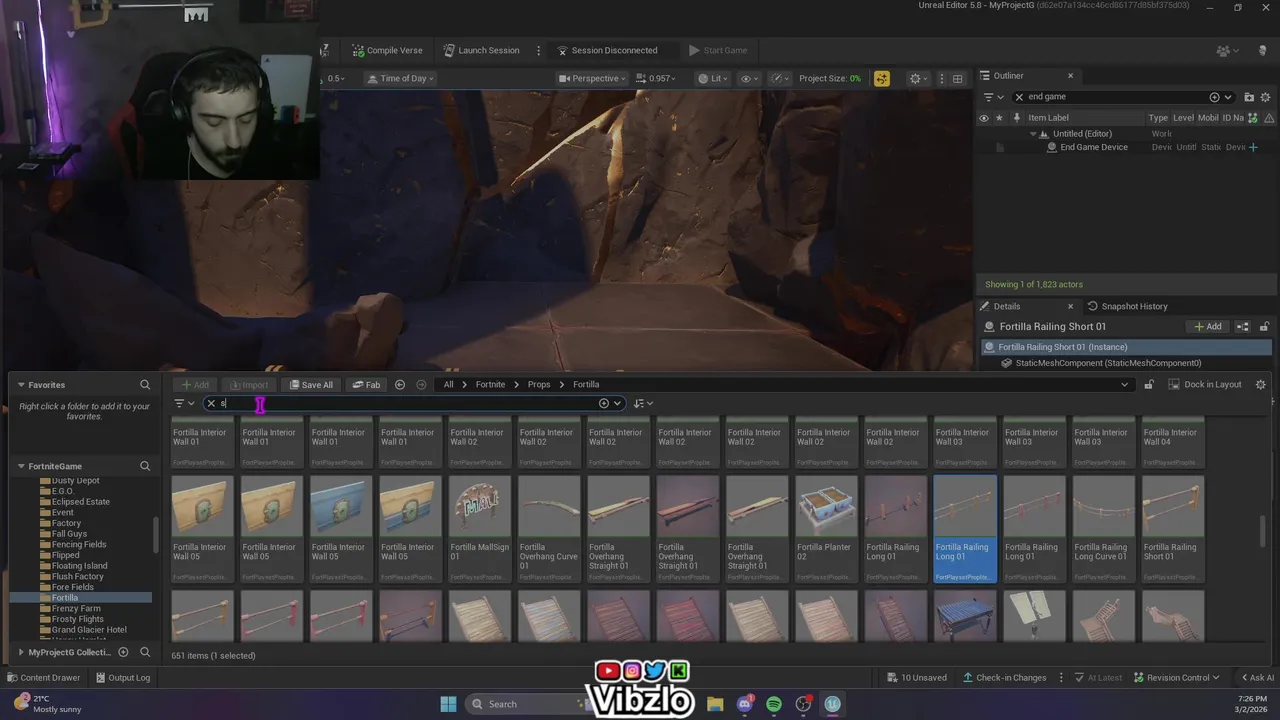1280x720 pixels.
Task: Start Game from the toolbar
Action: tap(717, 50)
